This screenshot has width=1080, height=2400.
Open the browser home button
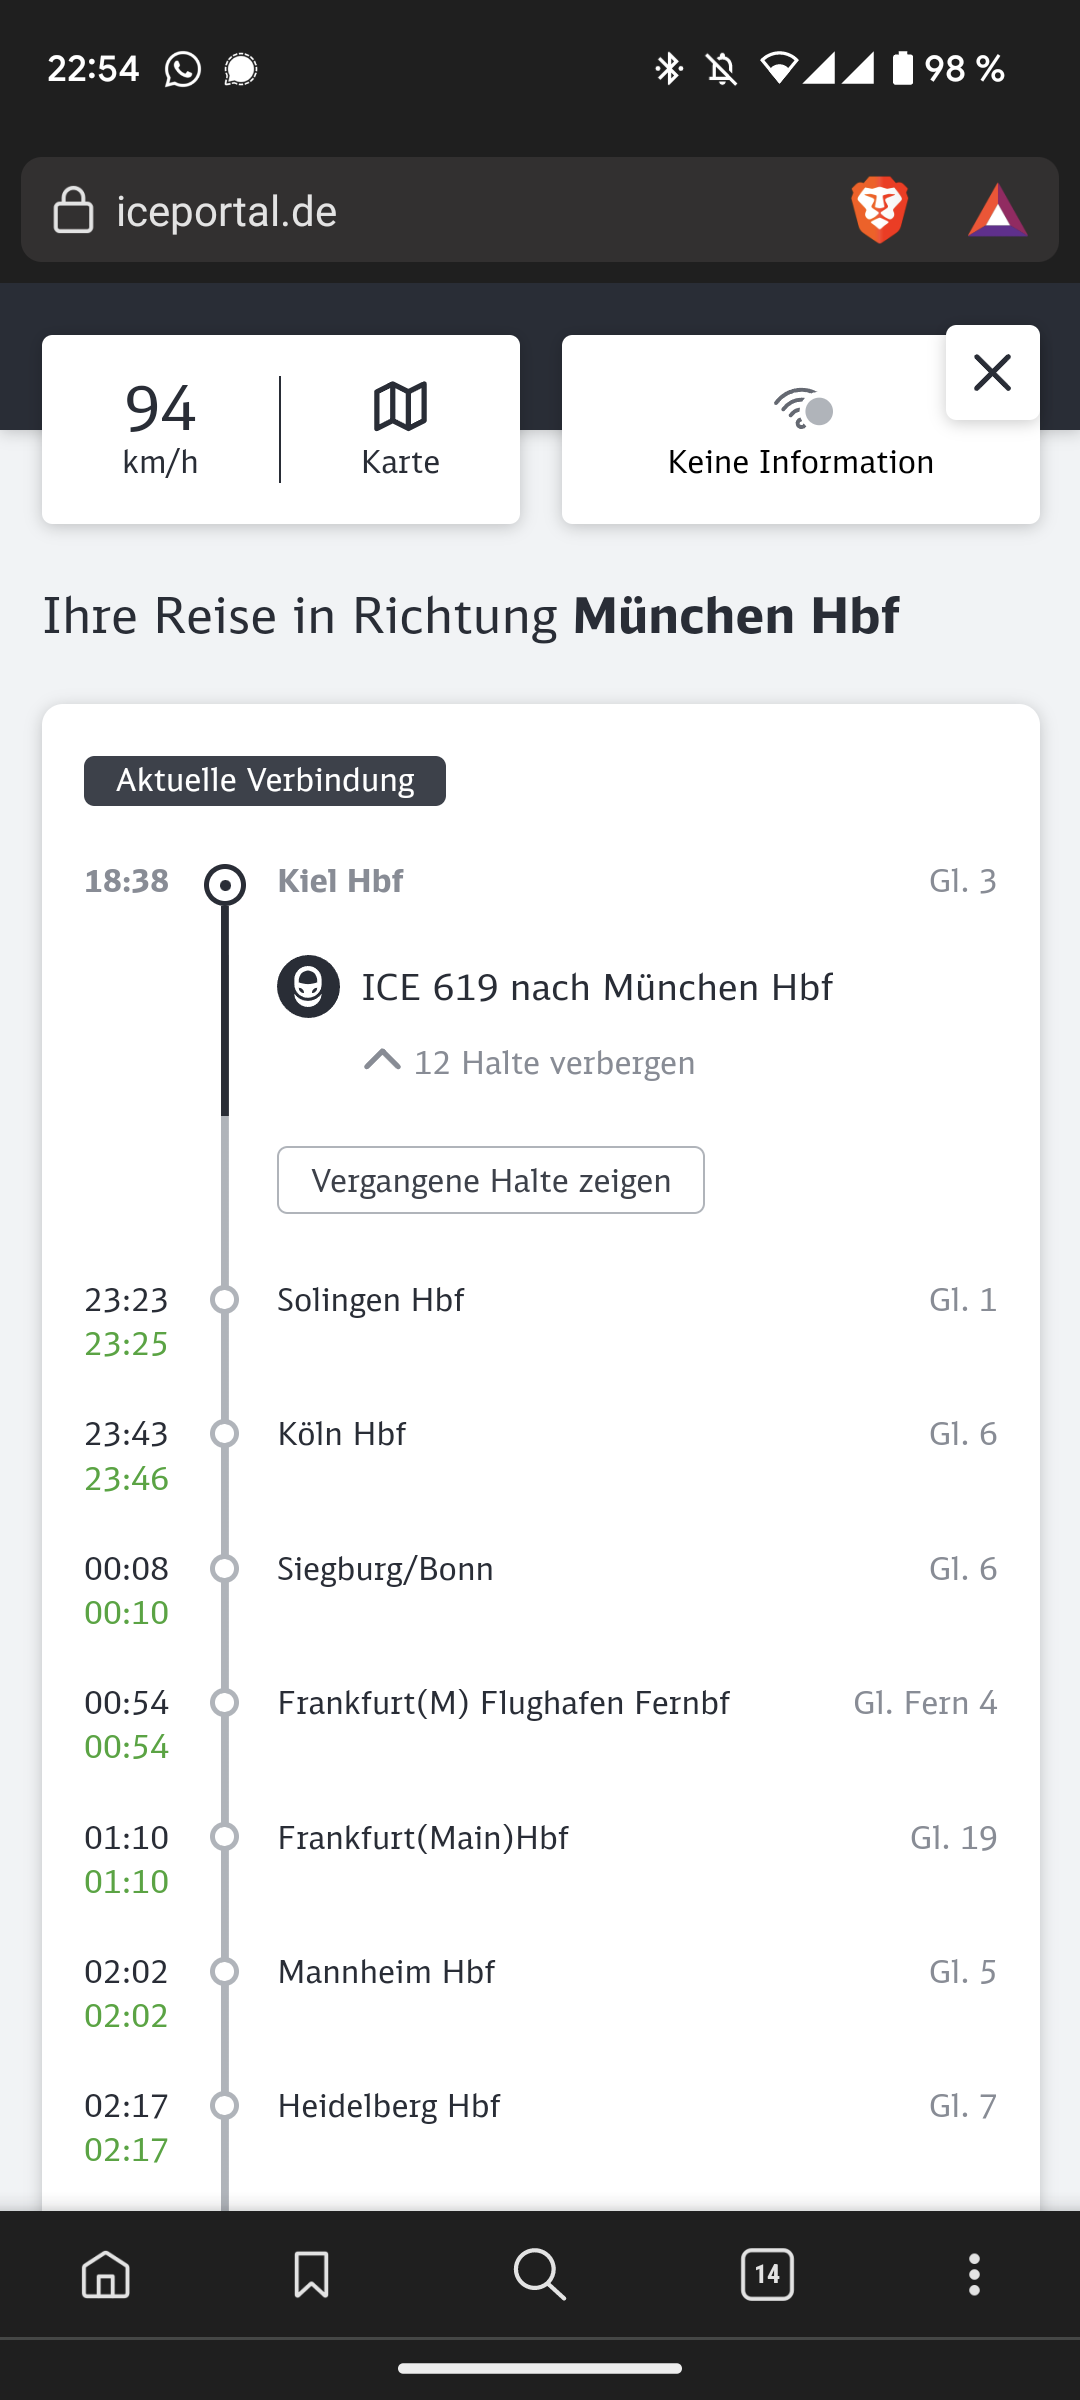(106, 2274)
